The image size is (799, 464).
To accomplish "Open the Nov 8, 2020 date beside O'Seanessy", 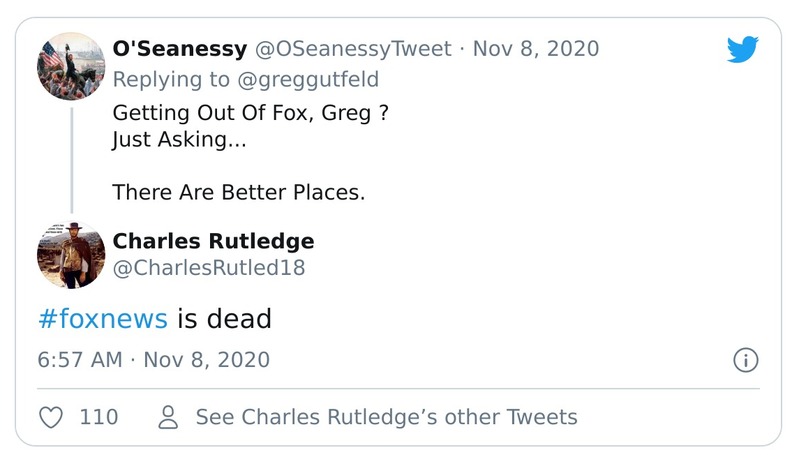I will (535, 48).
